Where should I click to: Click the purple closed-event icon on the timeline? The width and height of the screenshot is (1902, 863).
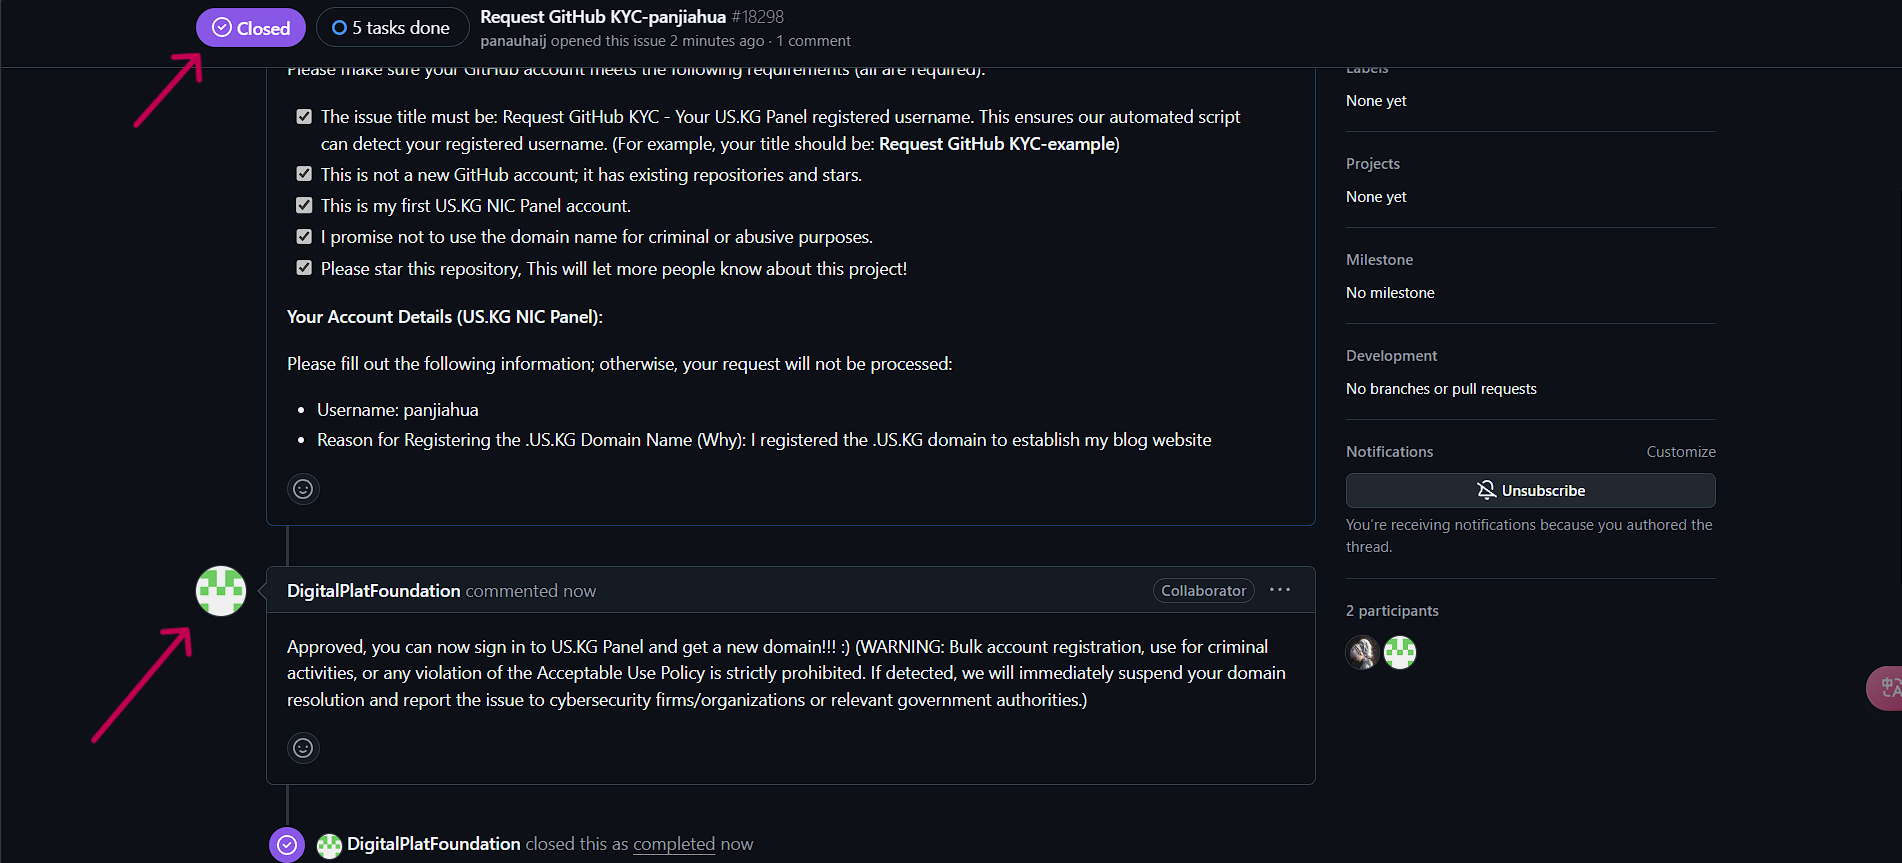[287, 844]
